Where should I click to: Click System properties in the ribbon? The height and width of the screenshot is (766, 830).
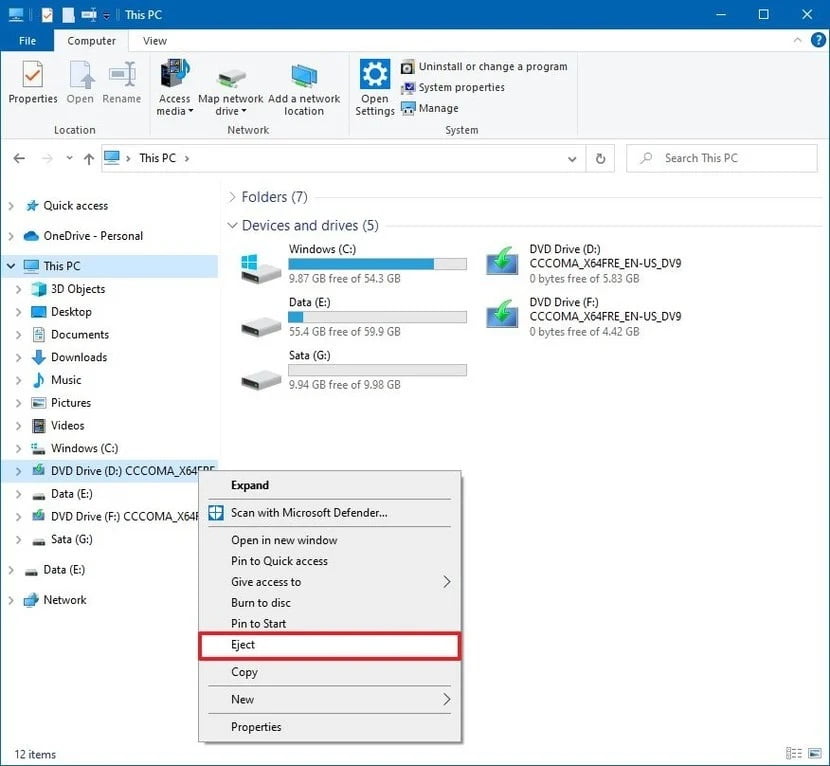[461, 87]
